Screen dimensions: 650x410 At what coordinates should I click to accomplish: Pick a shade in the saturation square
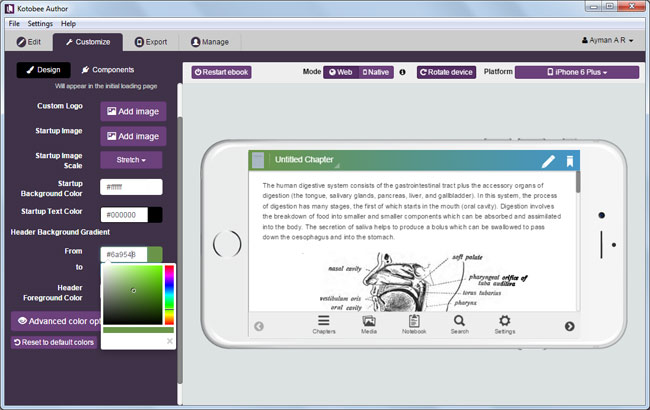(x=133, y=295)
